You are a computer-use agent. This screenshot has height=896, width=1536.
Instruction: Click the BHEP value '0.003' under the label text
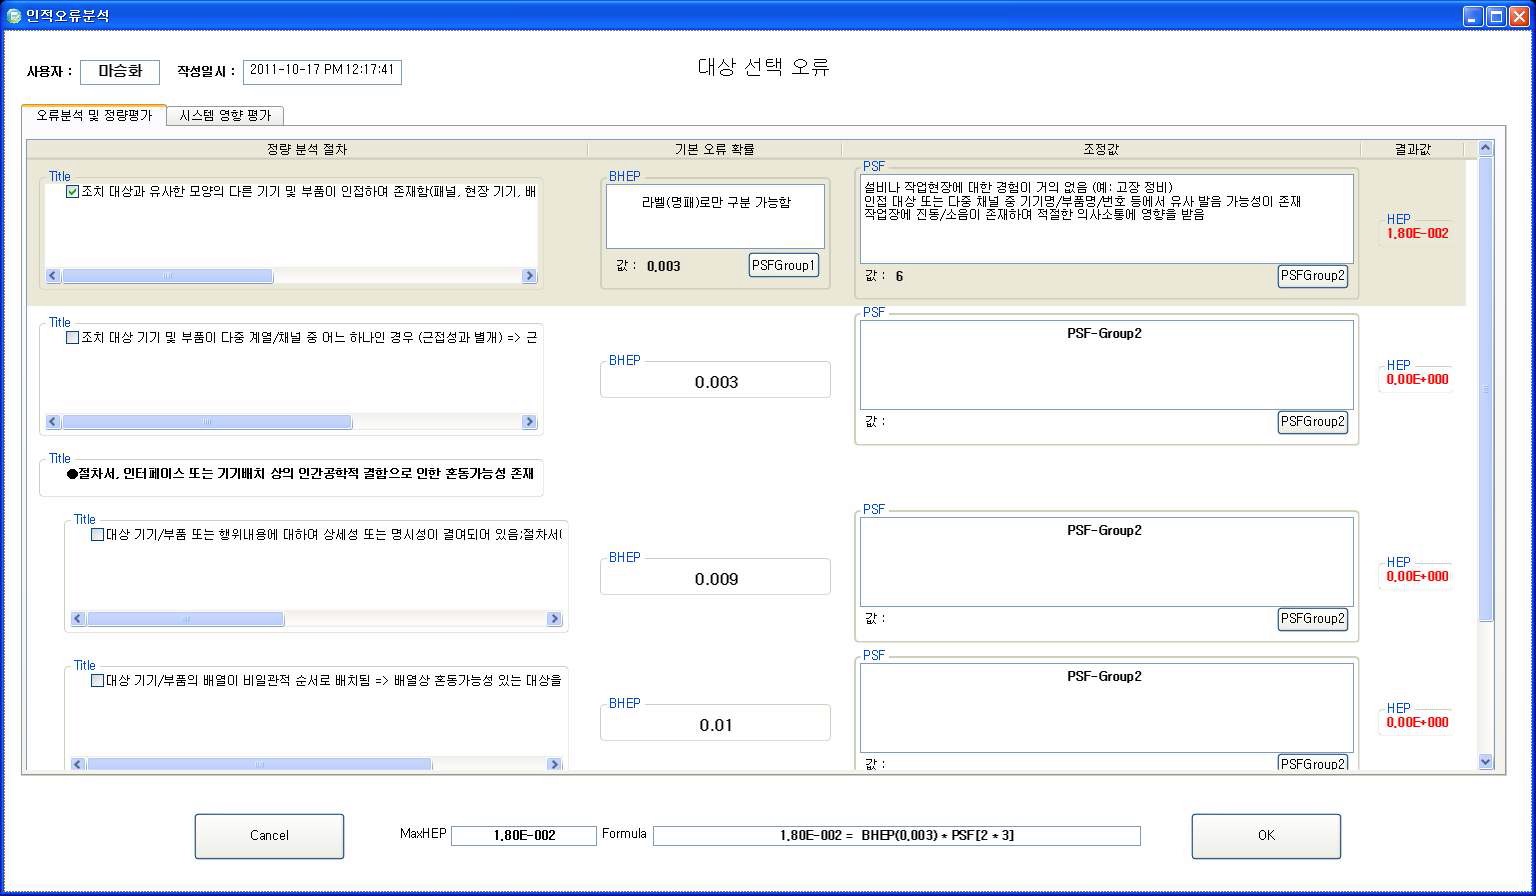click(664, 266)
